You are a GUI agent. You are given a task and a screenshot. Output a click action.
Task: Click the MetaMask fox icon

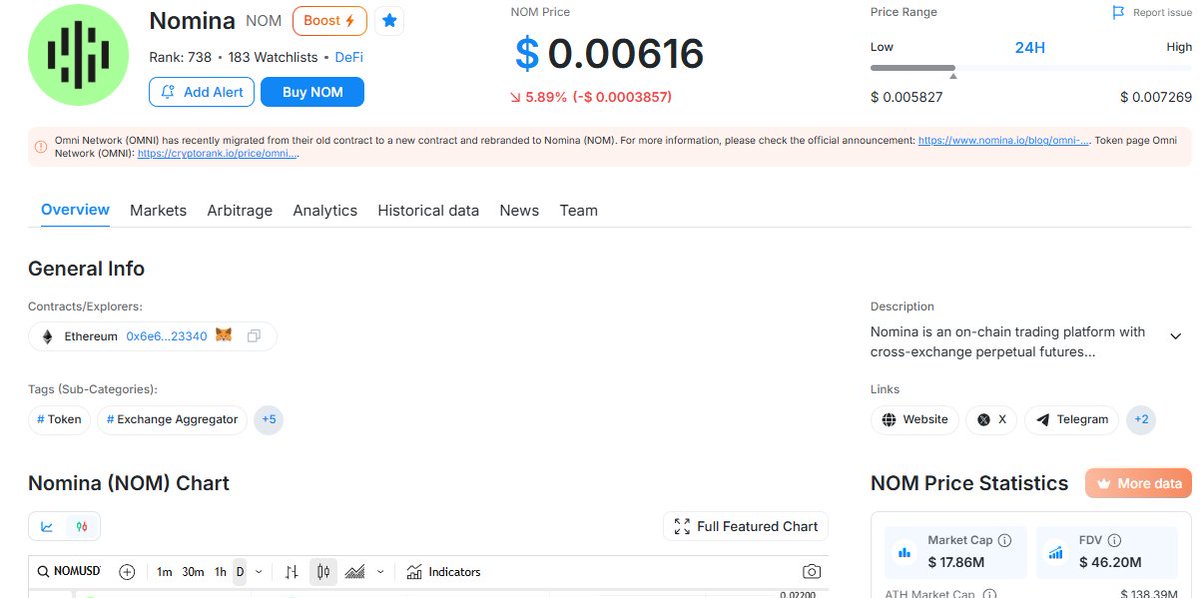(224, 336)
